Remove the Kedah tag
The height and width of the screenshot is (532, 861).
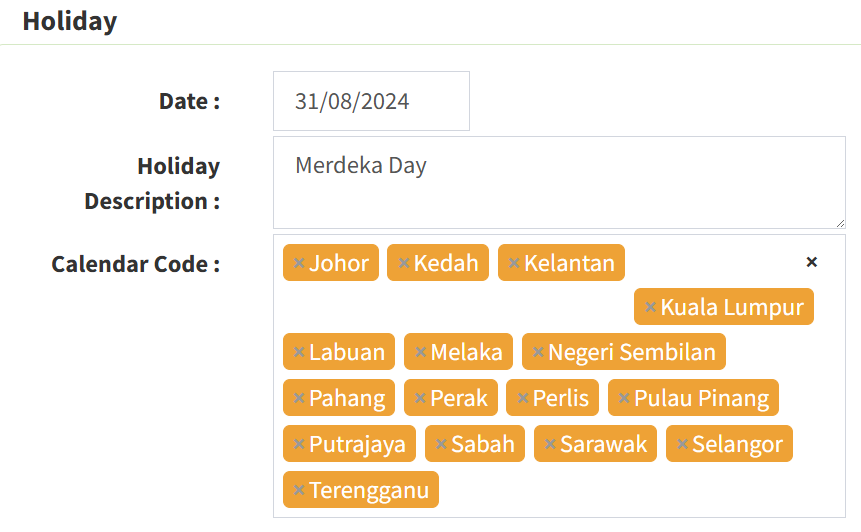click(403, 263)
